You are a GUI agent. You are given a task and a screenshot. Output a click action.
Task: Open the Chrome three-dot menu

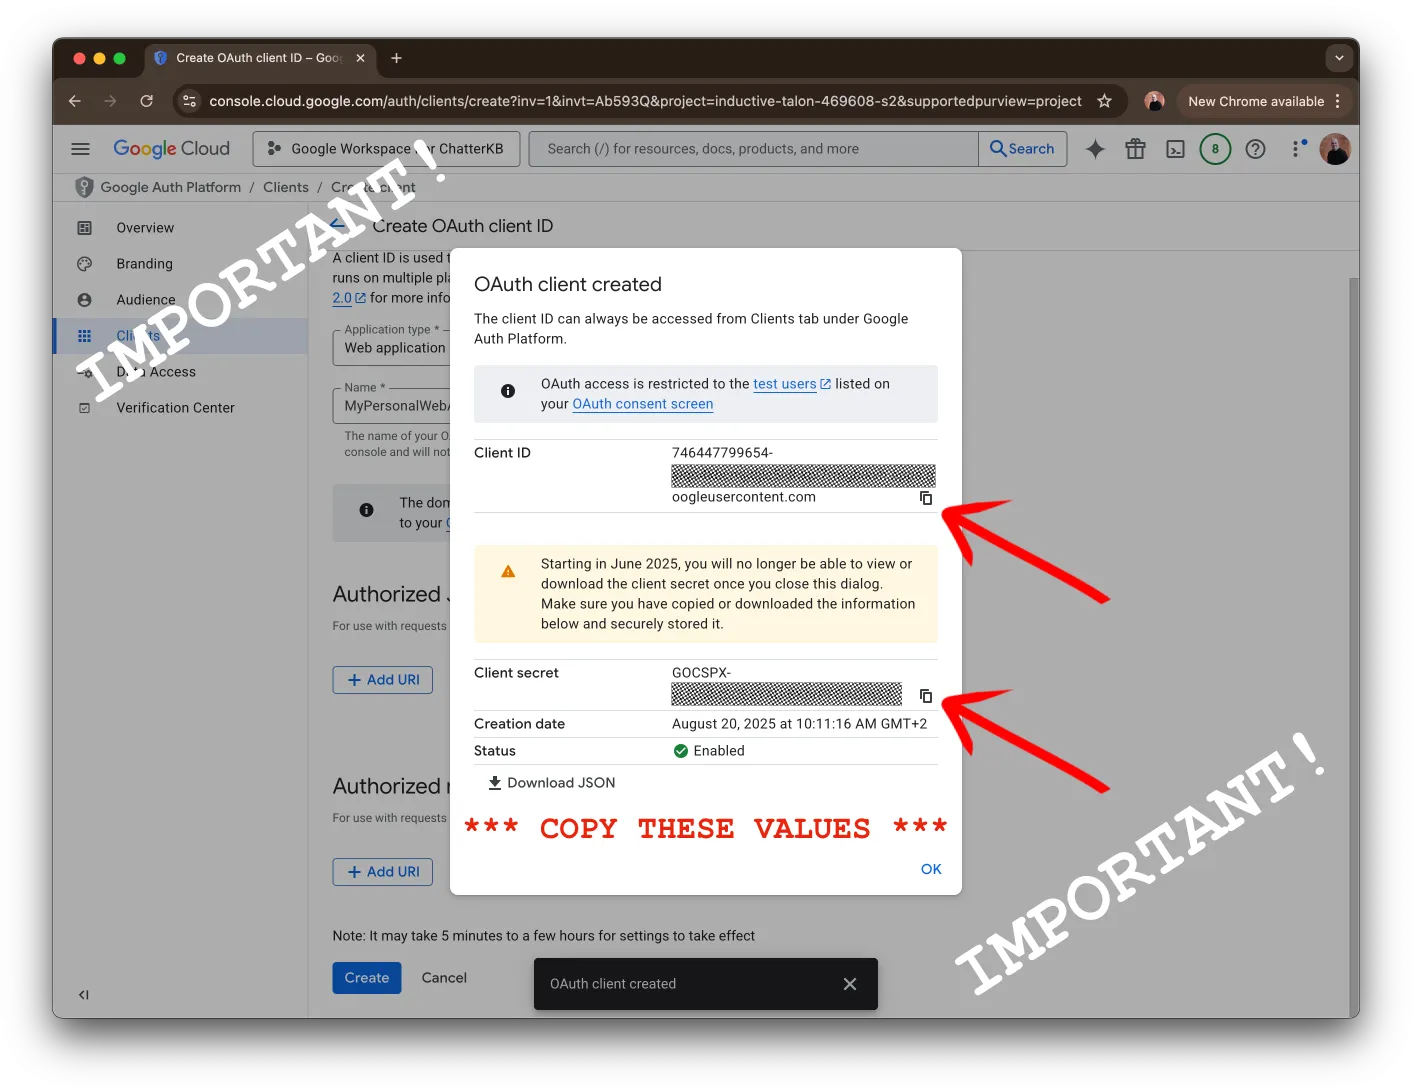1337,101
